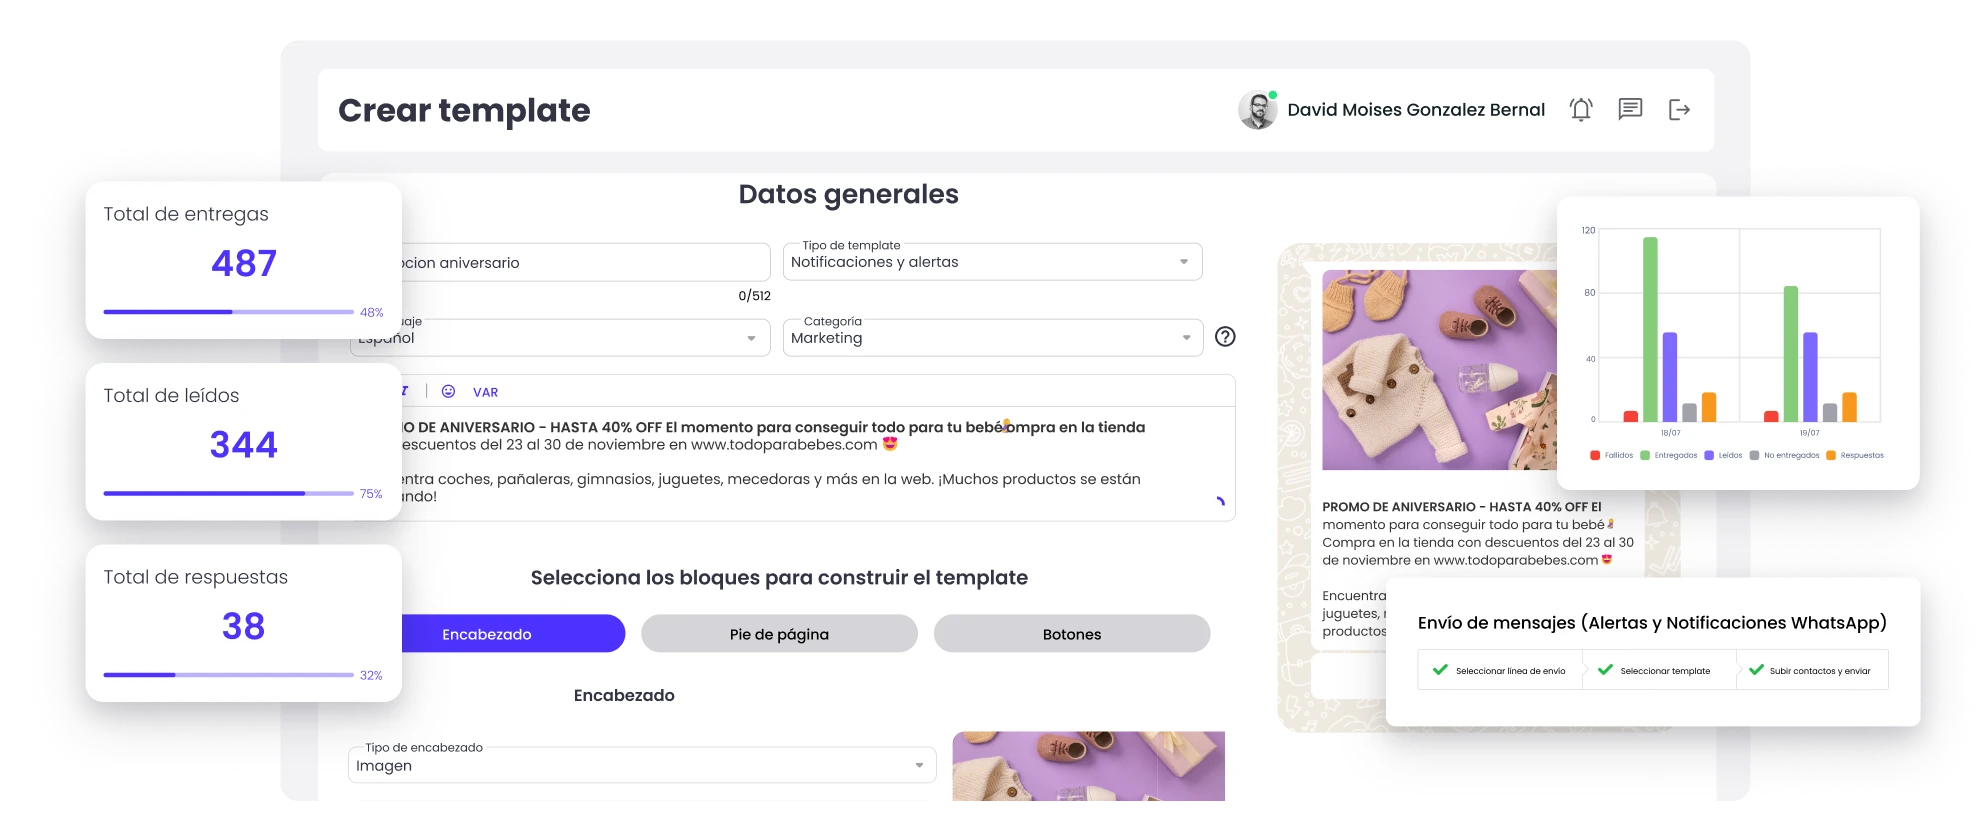Viewport: 1980px width, 836px height.
Task: Click the 0/512 character counter
Action: pos(754,296)
